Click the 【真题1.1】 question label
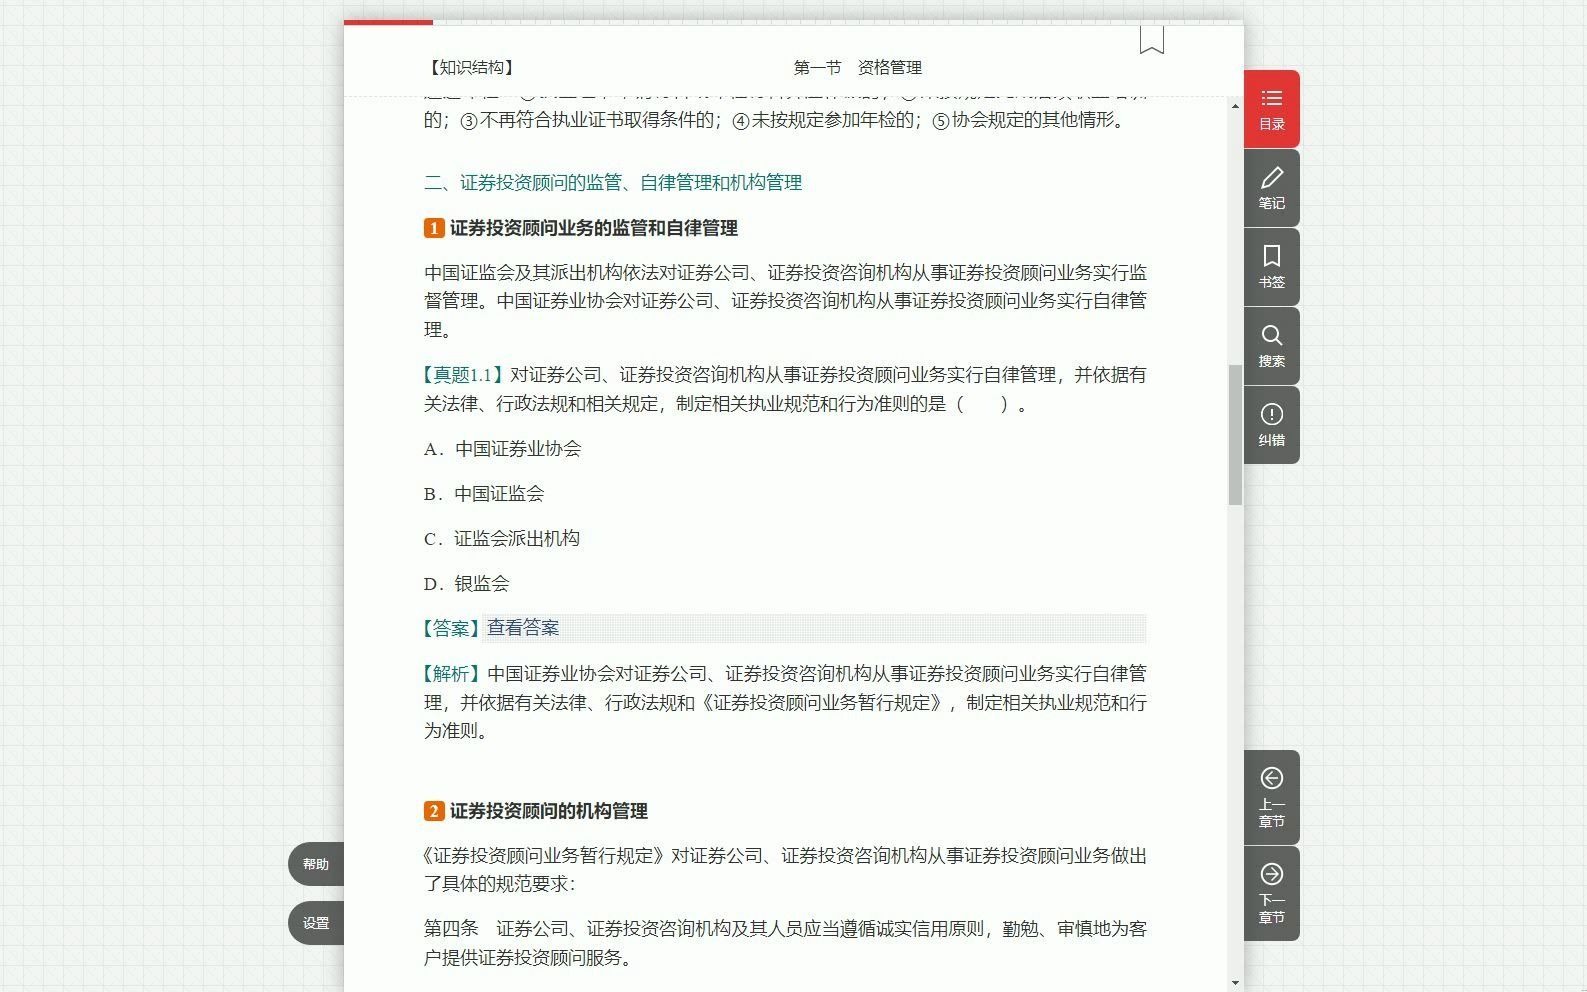Viewport: 1587px width, 992px height. [x=464, y=375]
